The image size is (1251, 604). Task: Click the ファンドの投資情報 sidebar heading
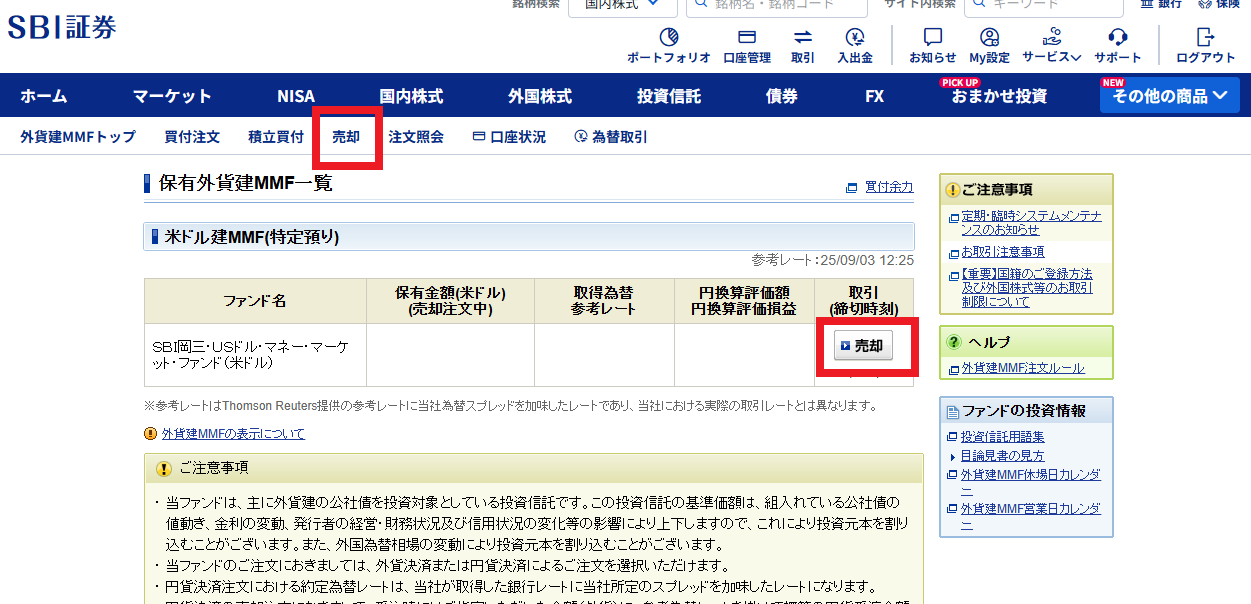(1023, 411)
